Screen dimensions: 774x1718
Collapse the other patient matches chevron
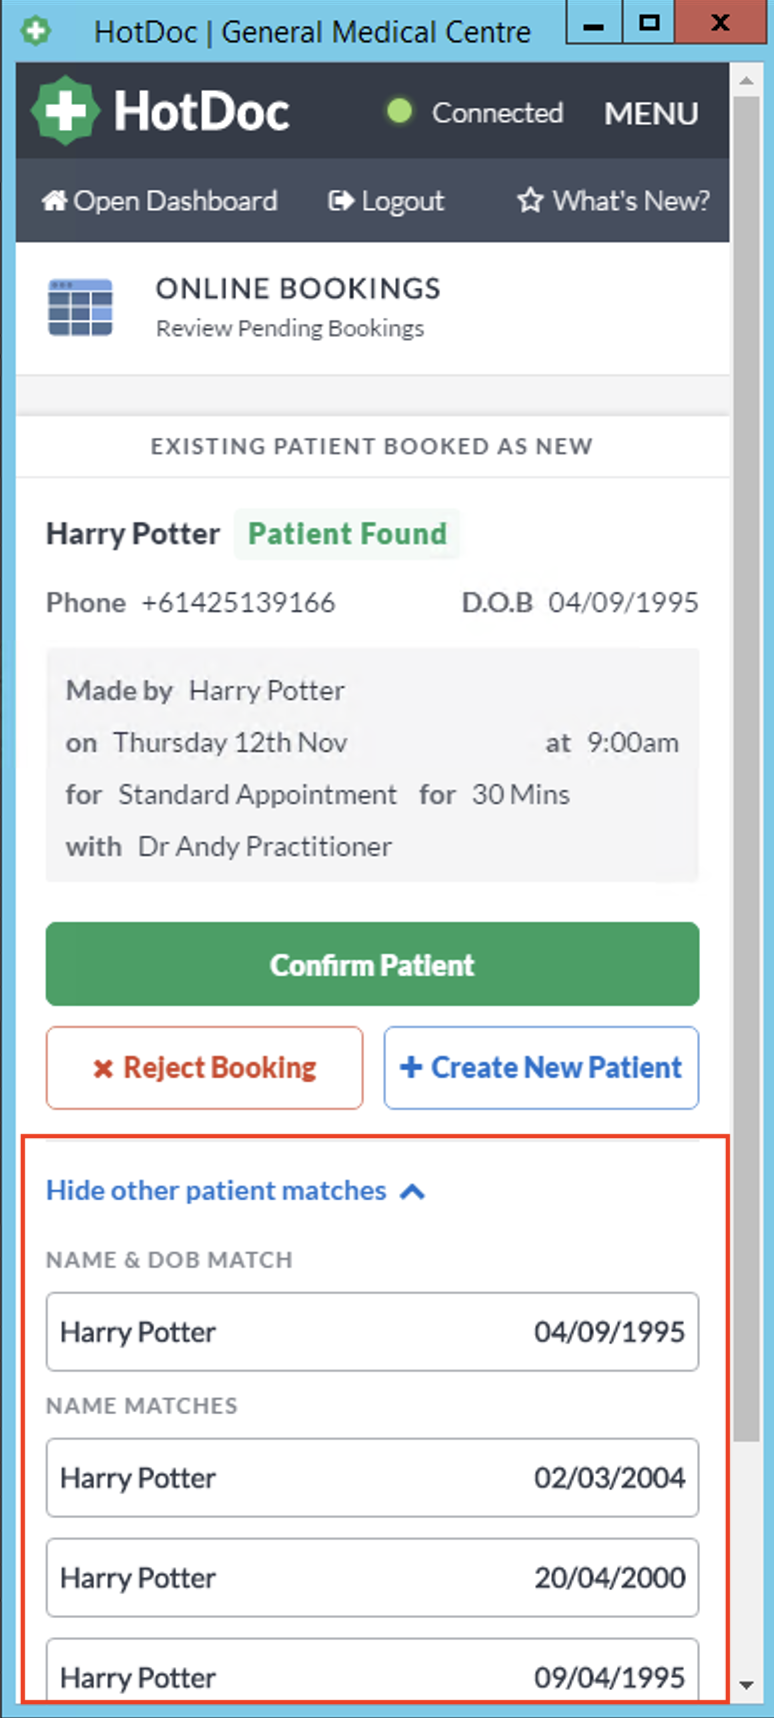click(x=412, y=1191)
